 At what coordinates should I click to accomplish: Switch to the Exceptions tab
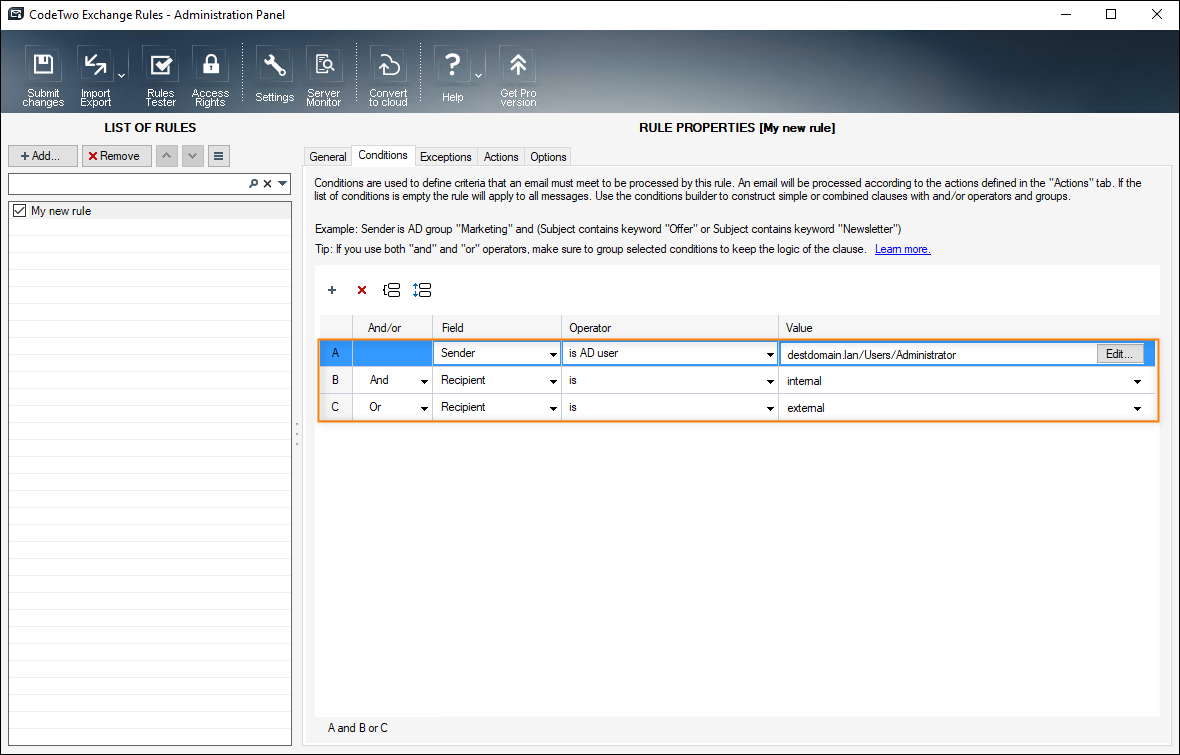click(x=446, y=157)
